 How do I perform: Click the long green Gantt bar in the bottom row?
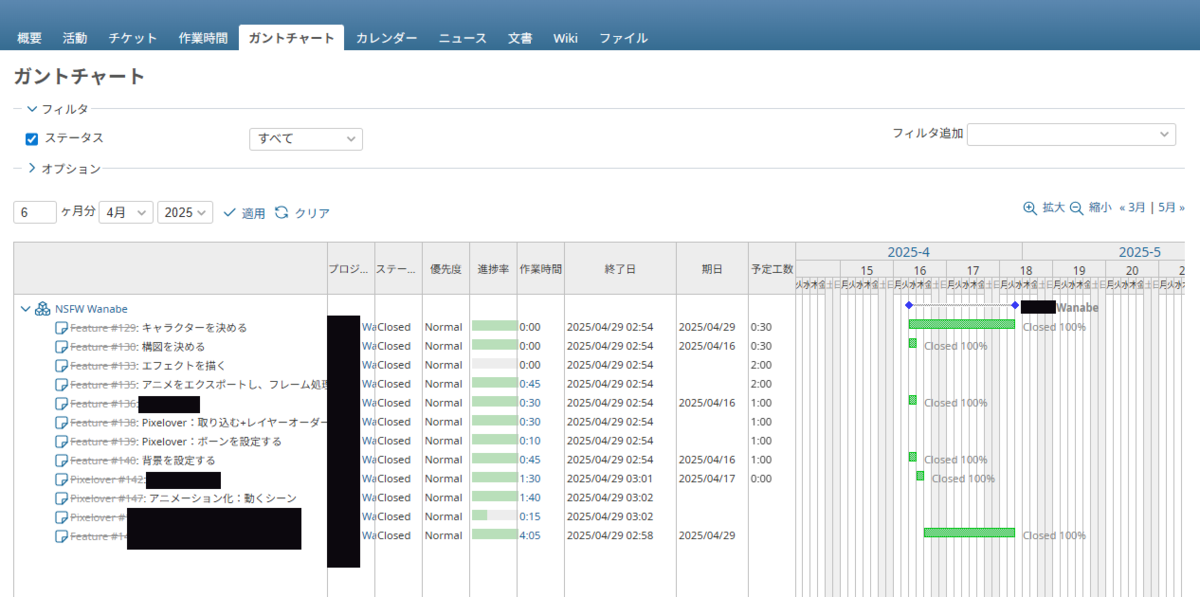[x=969, y=533]
